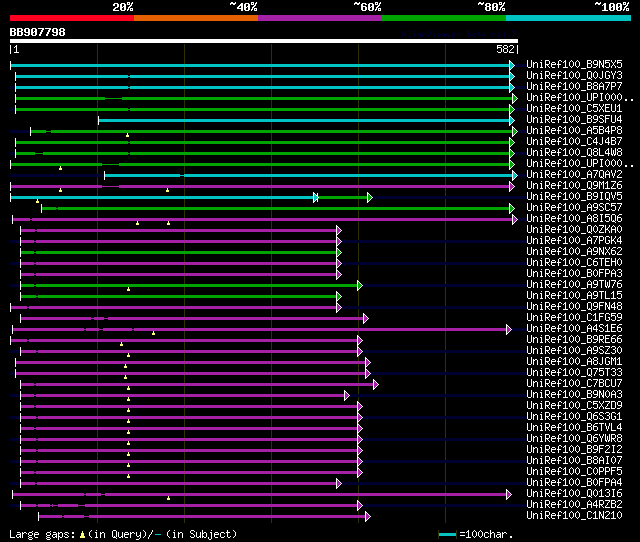Click the white BB907798 query bar
The height and width of the screenshot is (542, 640).
264,41
